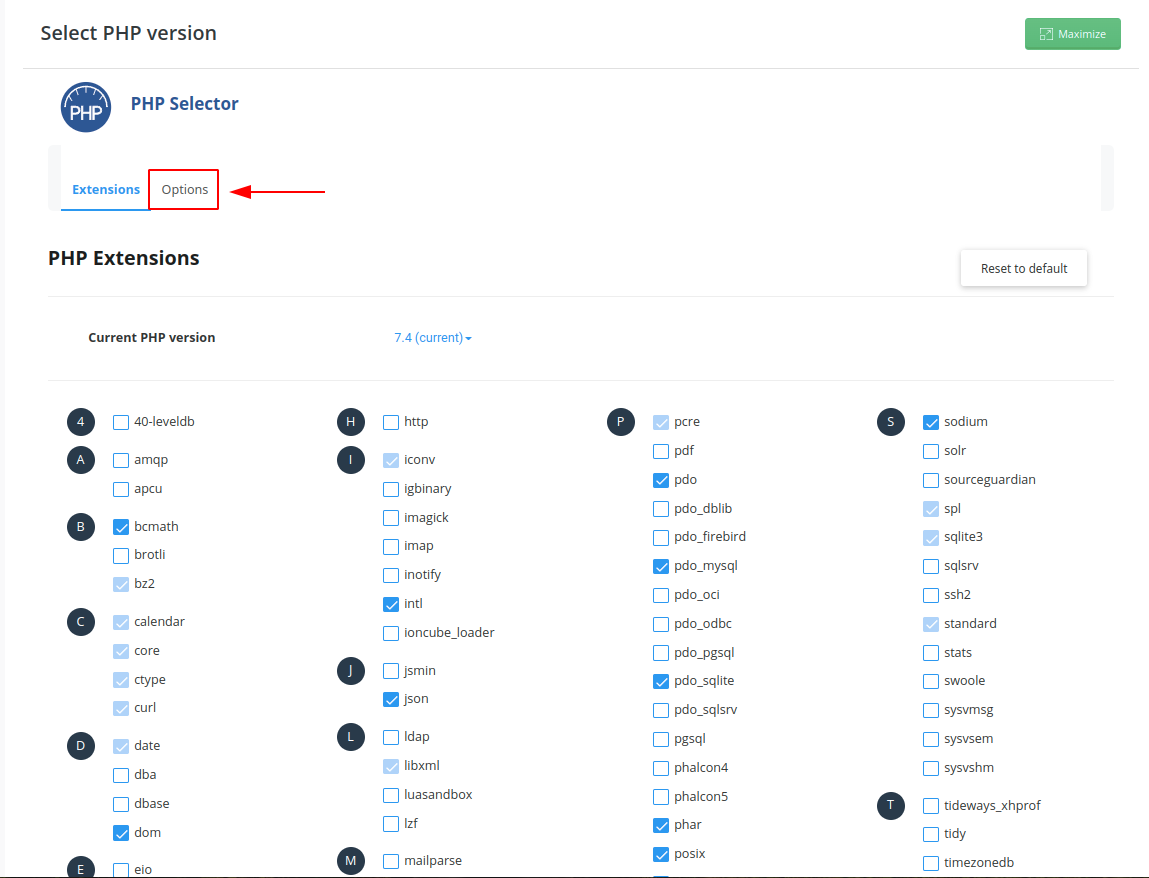Click the letter T section badge
The image size is (1149, 878).
(891, 805)
